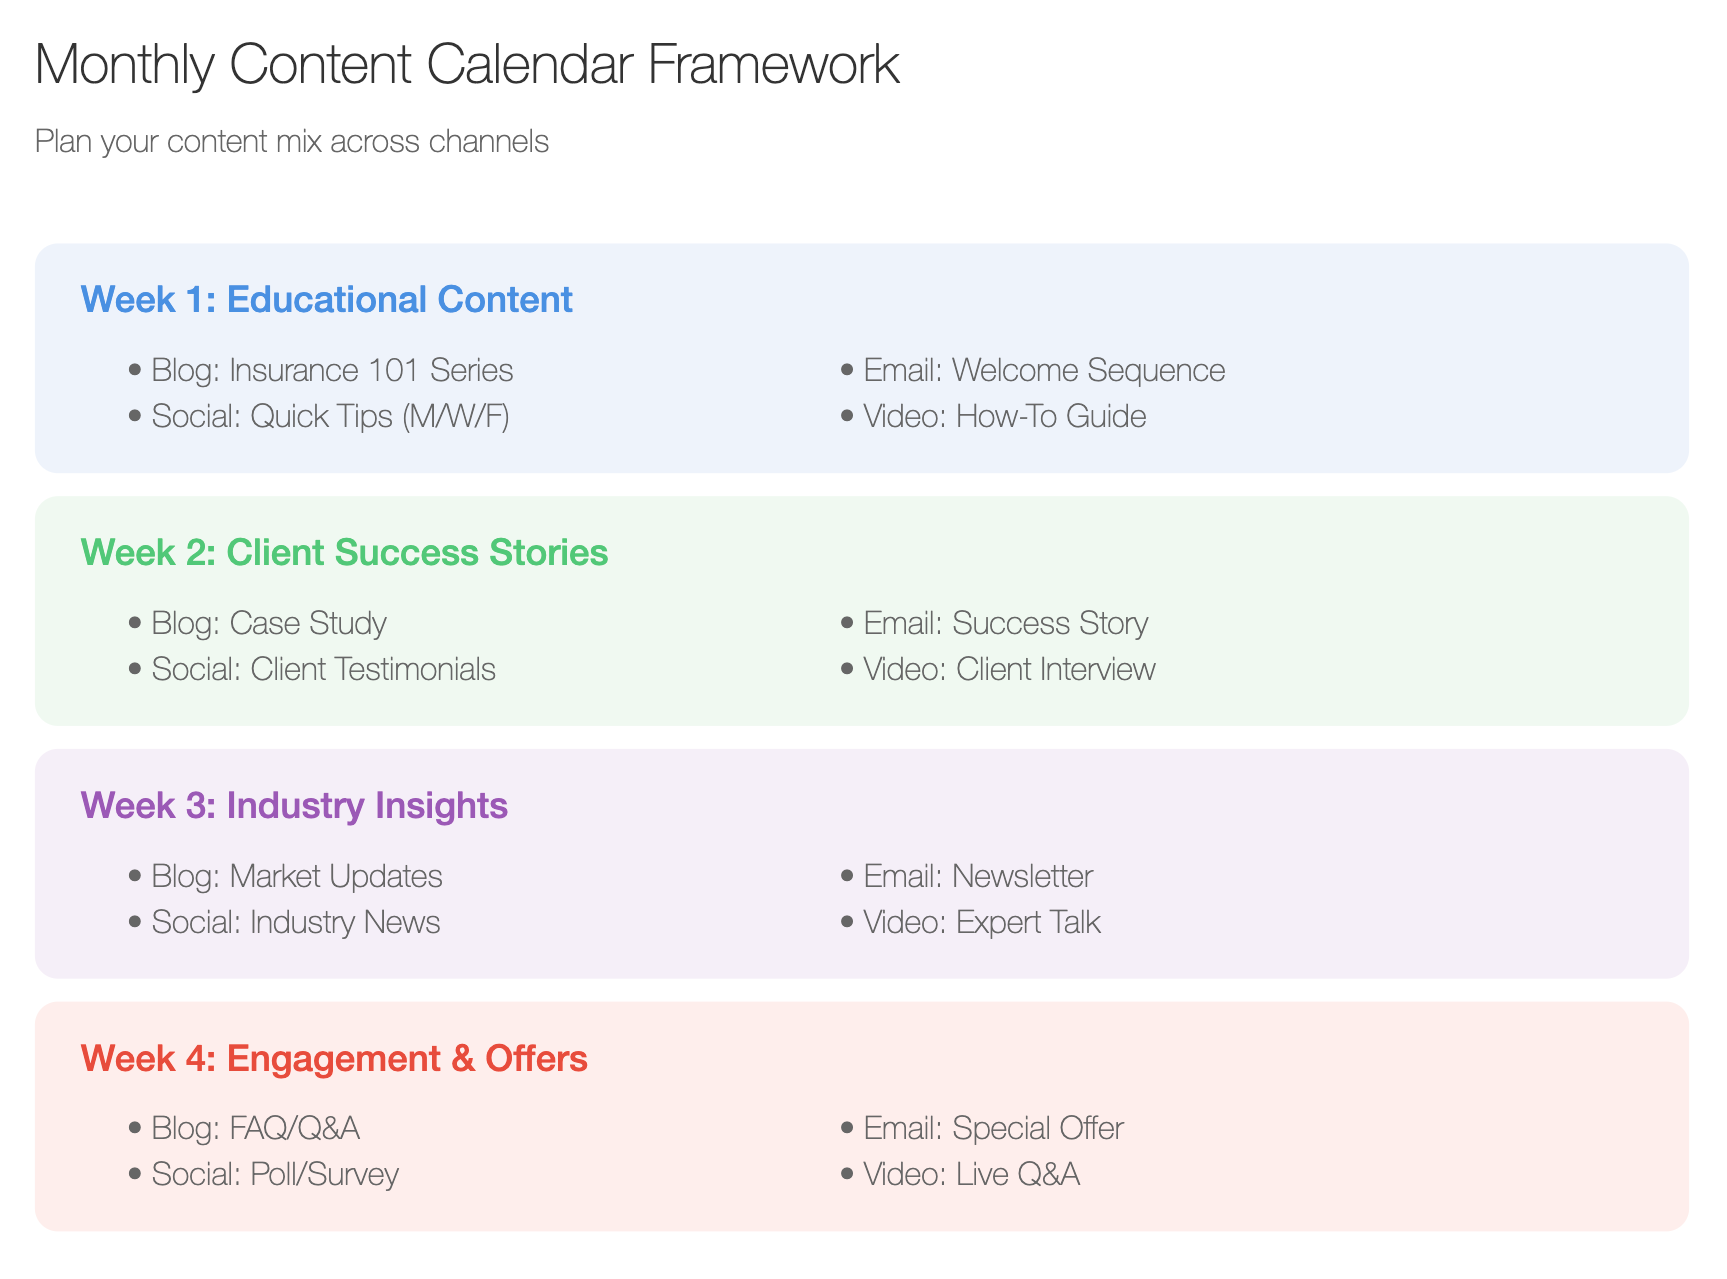Select the subtitle about content mix
The image size is (1727, 1279).
[x=292, y=142]
